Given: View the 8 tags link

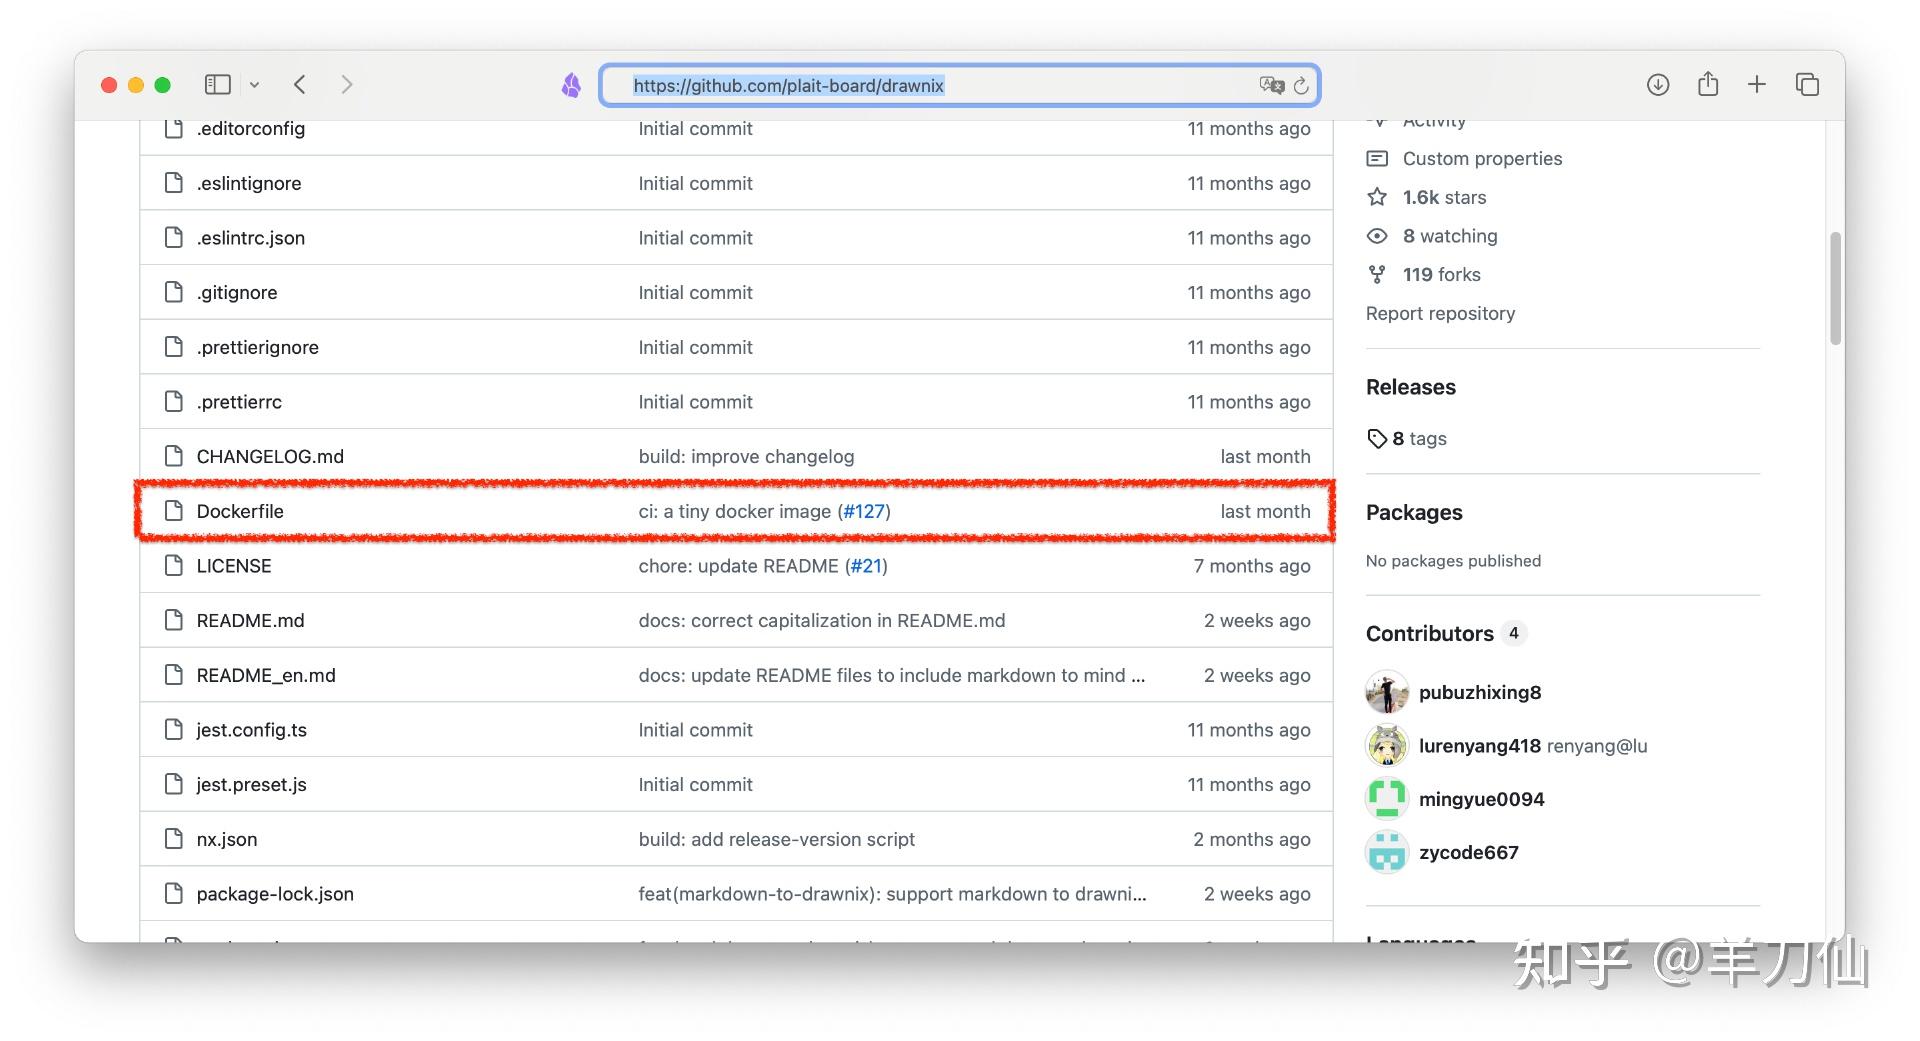Looking at the screenshot, I should (1418, 438).
